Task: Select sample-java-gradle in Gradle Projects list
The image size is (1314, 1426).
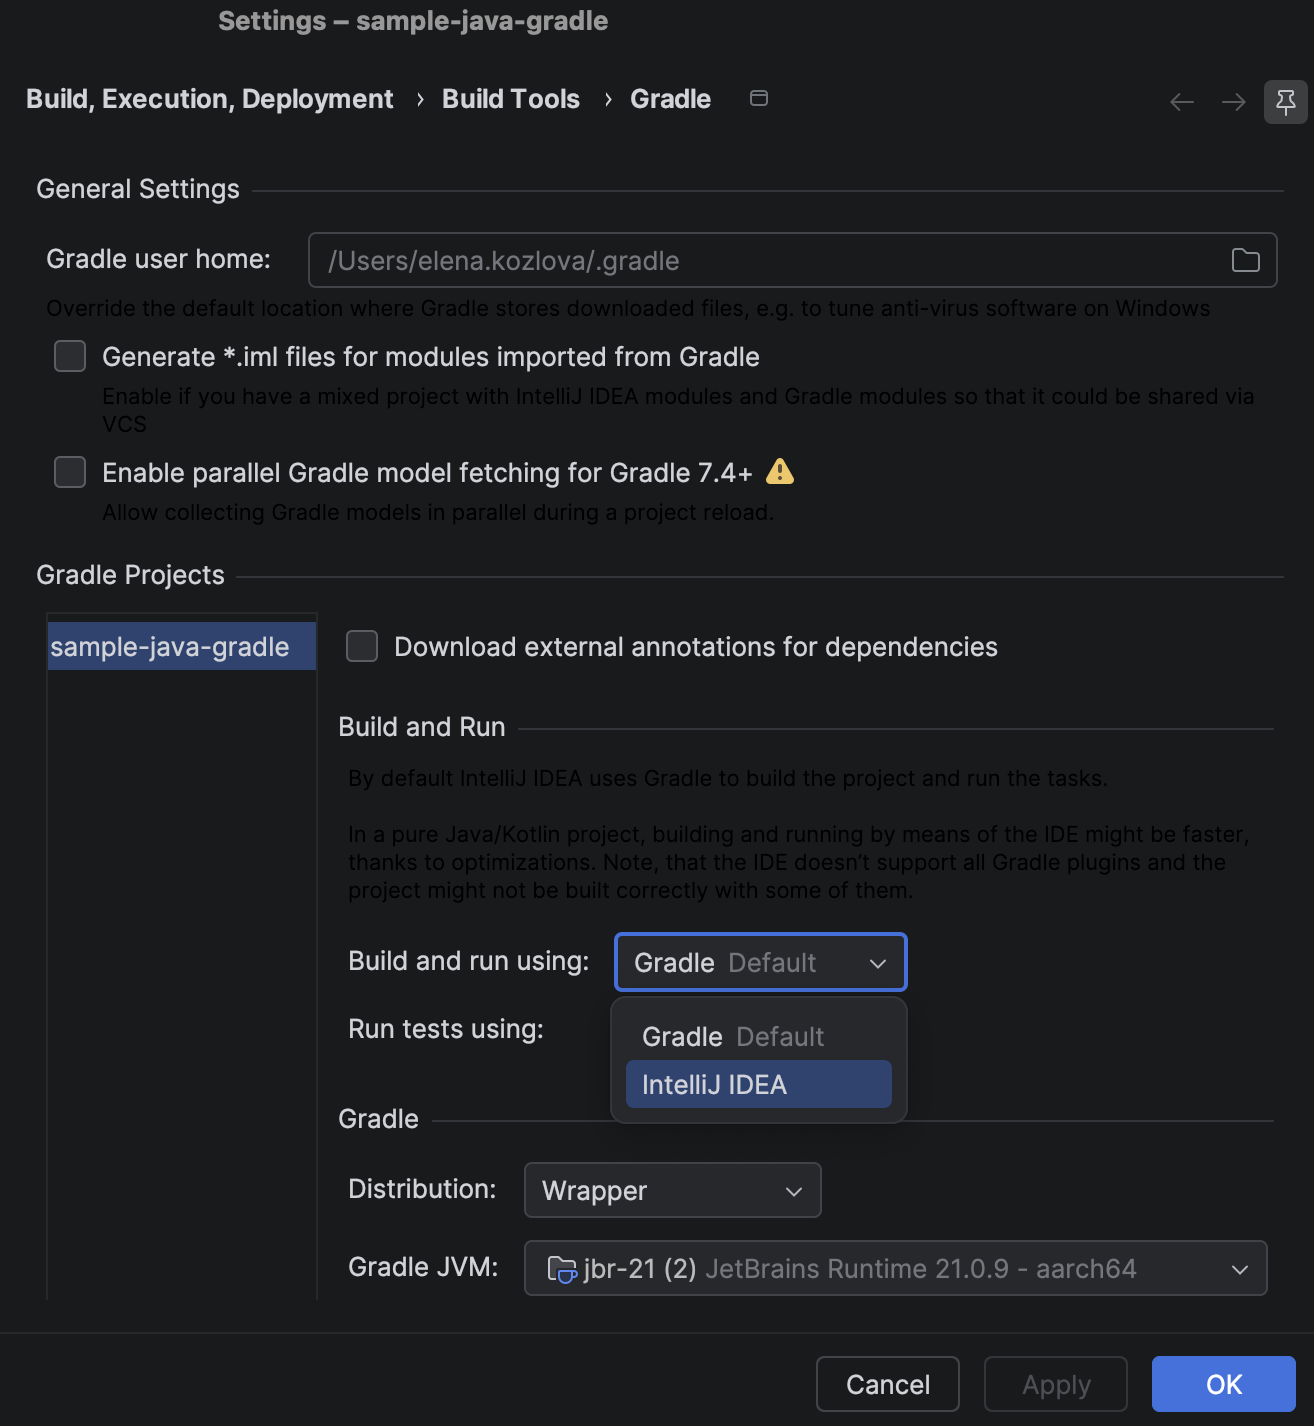Action: pyautogui.click(x=182, y=646)
